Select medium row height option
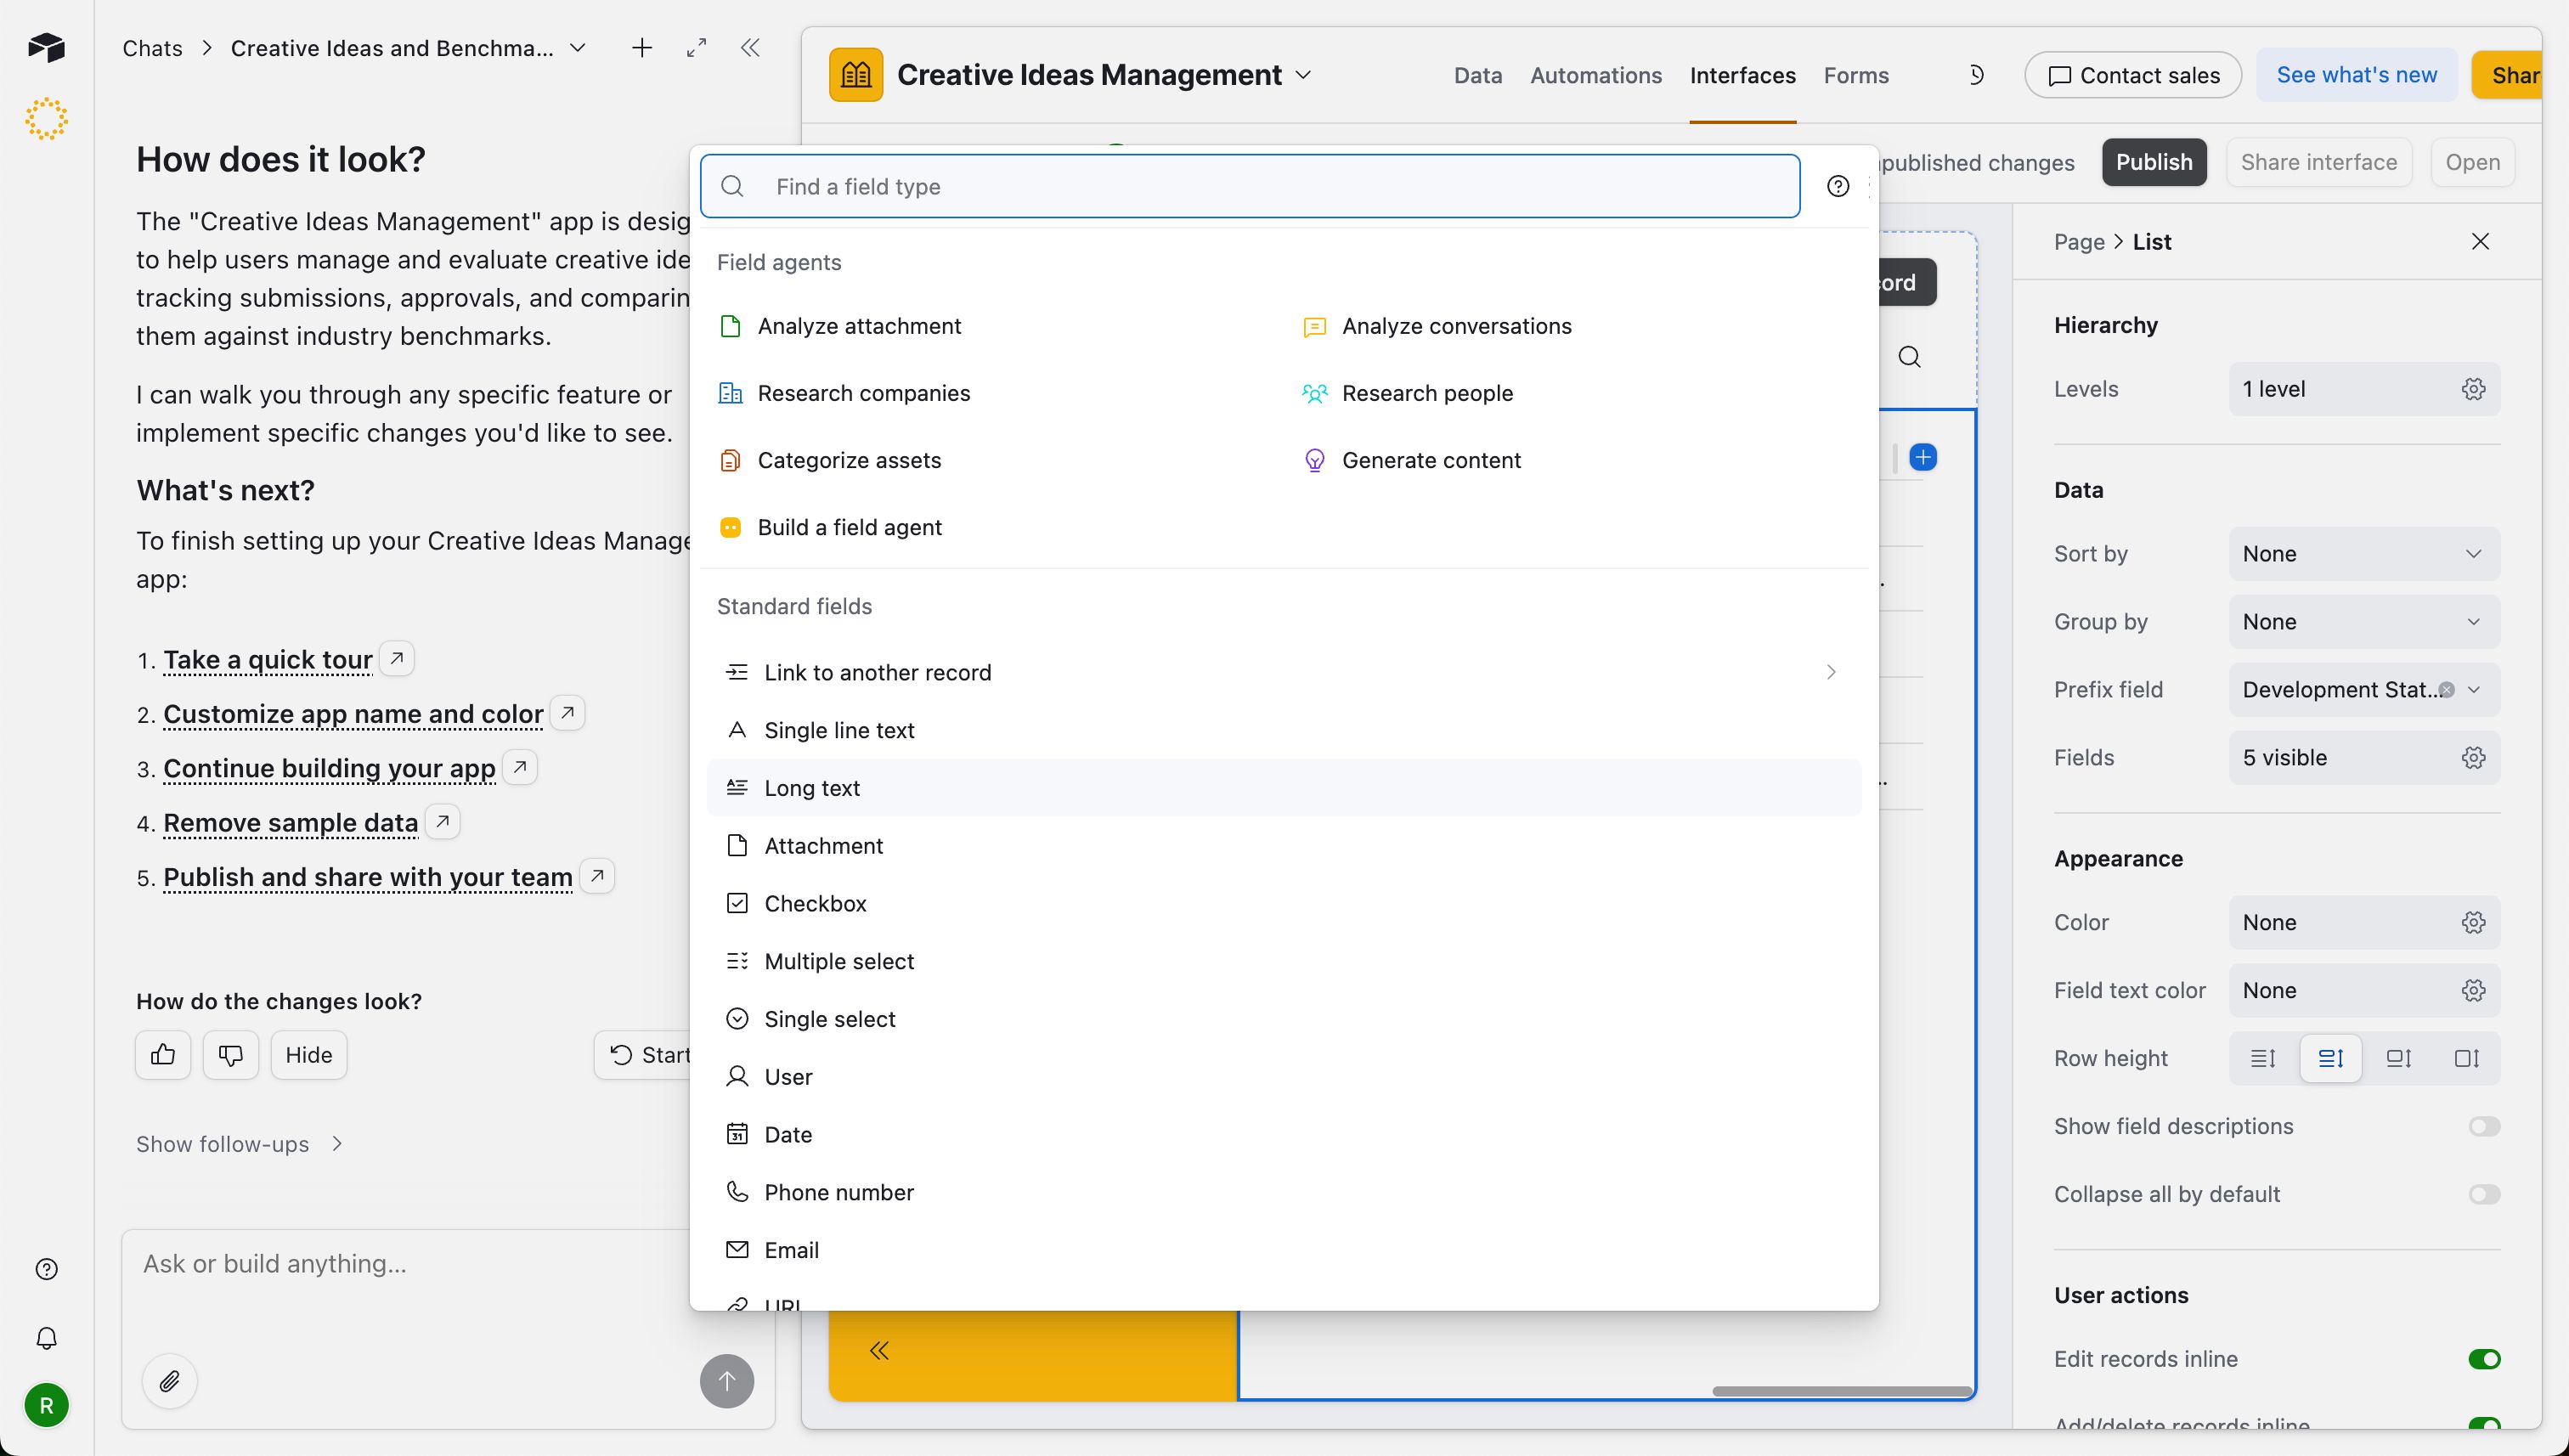The width and height of the screenshot is (2569, 1456). coord(2331,1058)
